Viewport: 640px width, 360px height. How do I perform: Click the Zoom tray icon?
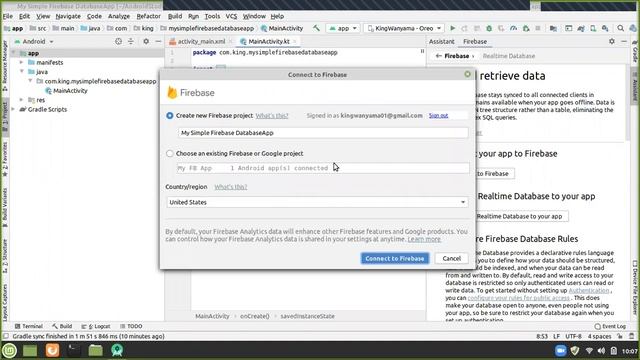(x=561, y=351)
